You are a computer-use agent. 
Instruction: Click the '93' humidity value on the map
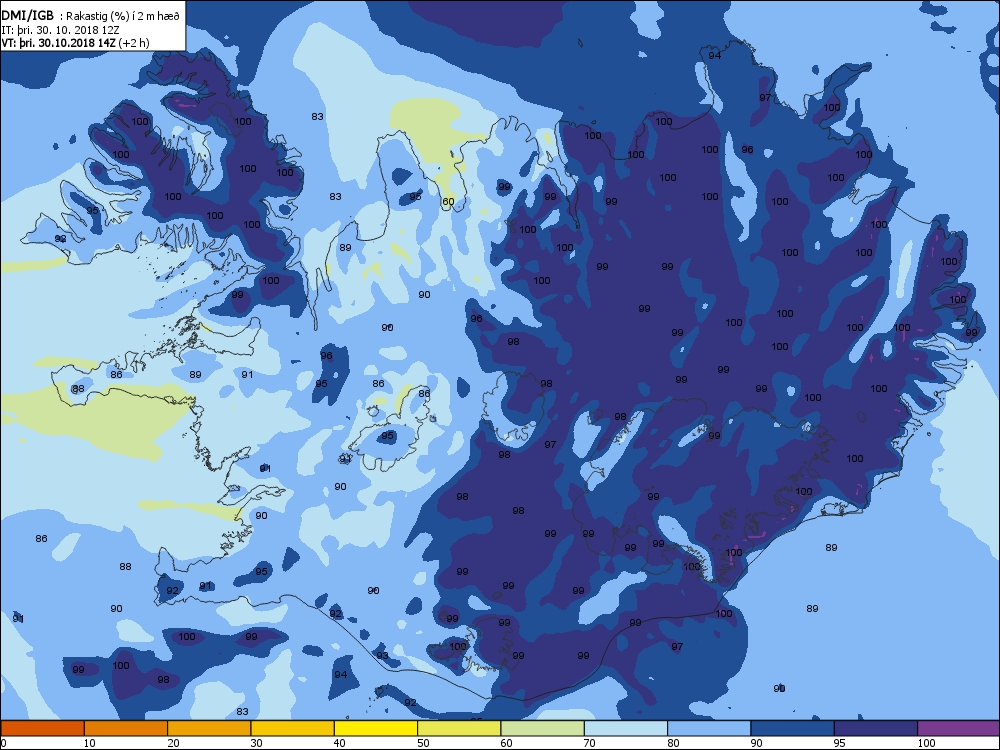[382, 656]
